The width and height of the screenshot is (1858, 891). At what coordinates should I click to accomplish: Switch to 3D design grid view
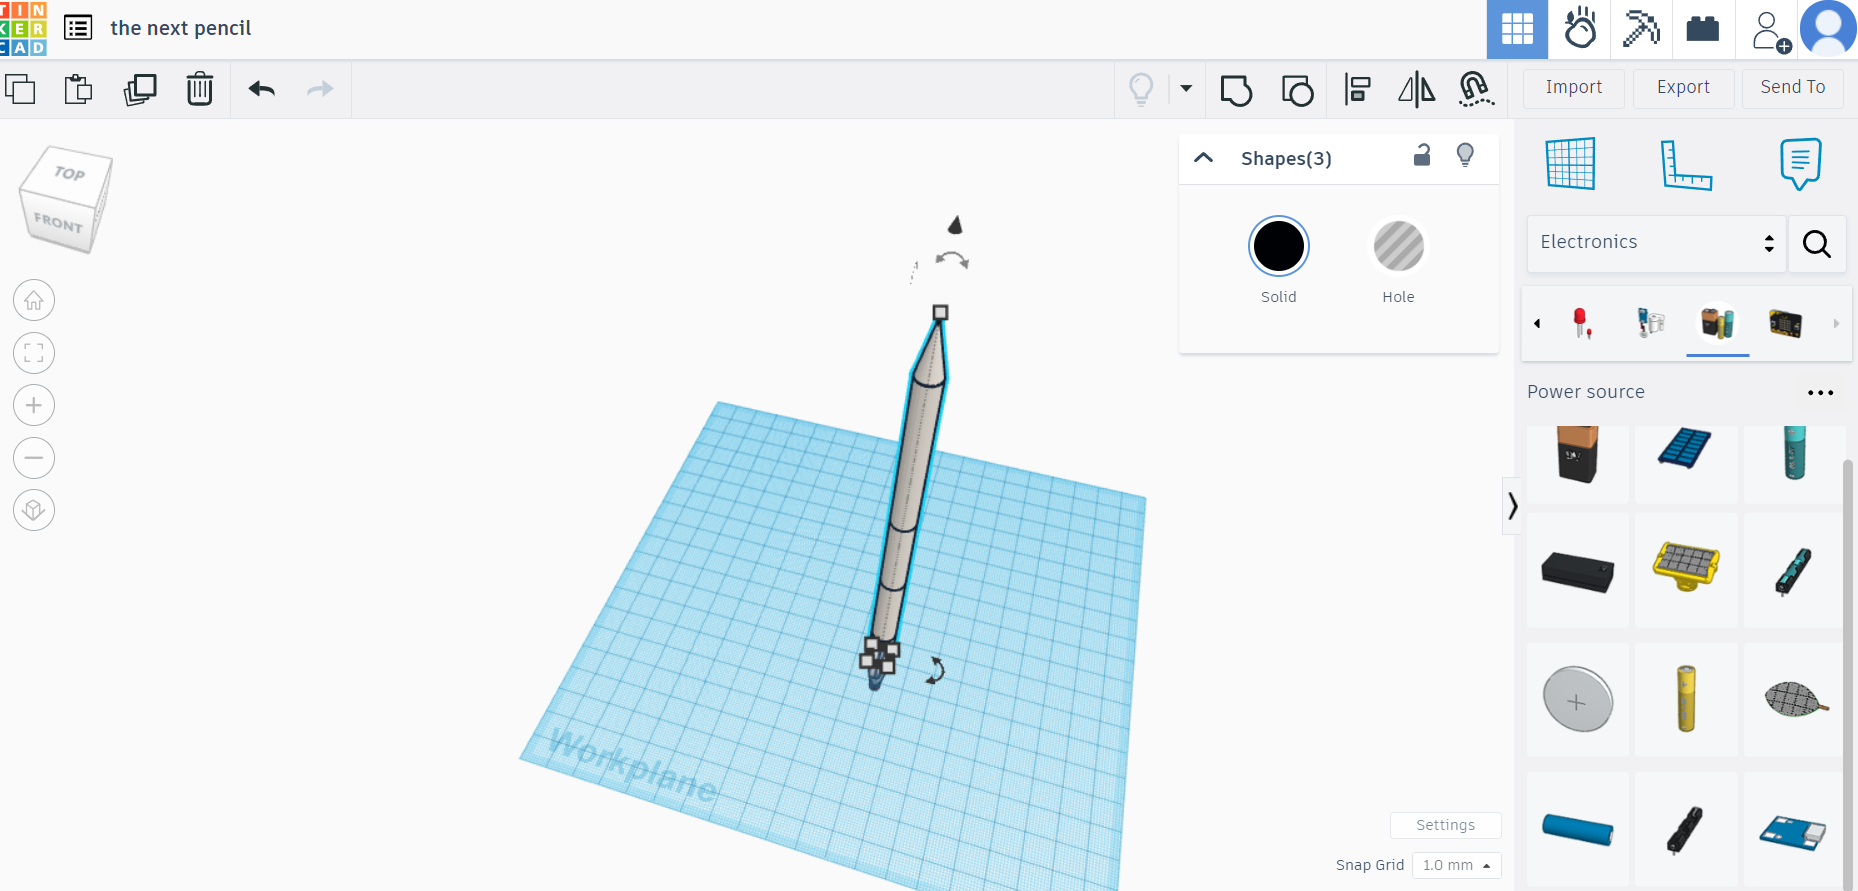point(1517,29)
